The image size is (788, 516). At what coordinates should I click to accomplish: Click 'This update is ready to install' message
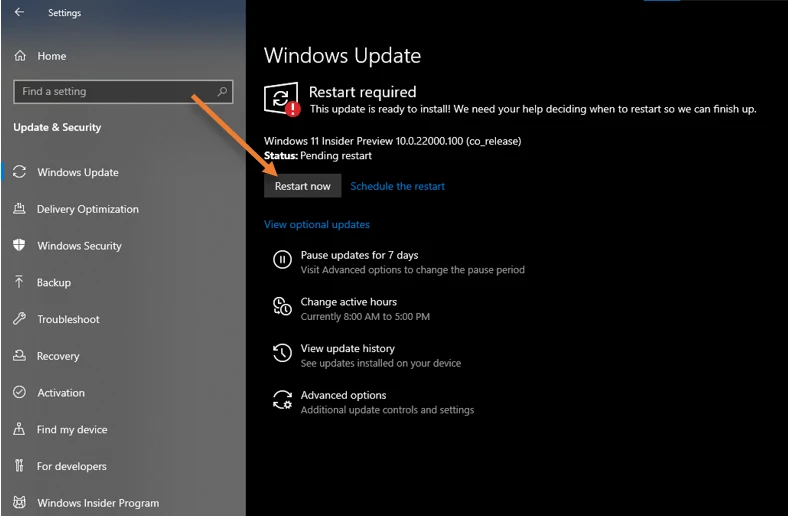pyautogui.click(x=533, y=109)
